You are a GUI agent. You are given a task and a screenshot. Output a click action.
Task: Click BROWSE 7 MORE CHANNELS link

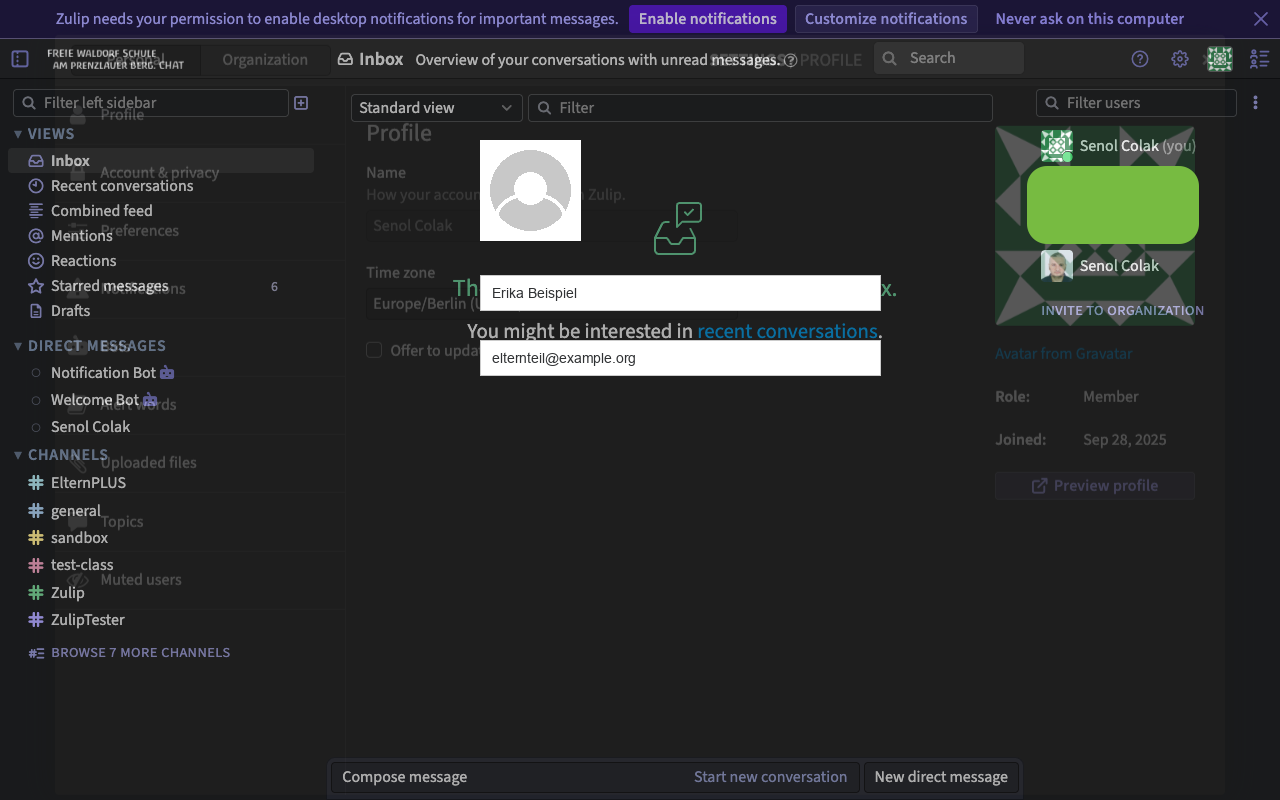pos(140,653)
